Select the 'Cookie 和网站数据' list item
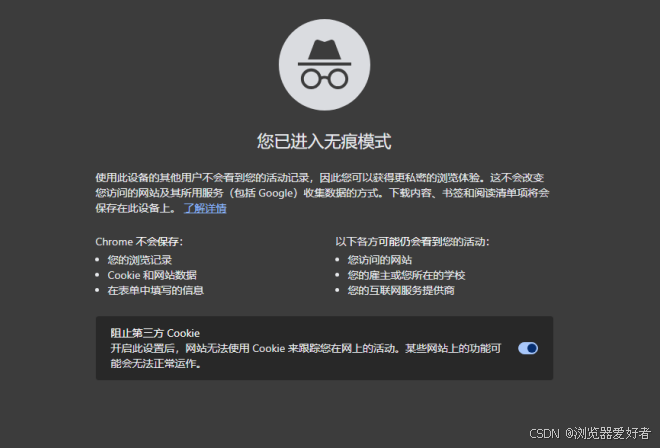This screenshot has width=660, height=448. pyautogui.click(x=152, y=275)
